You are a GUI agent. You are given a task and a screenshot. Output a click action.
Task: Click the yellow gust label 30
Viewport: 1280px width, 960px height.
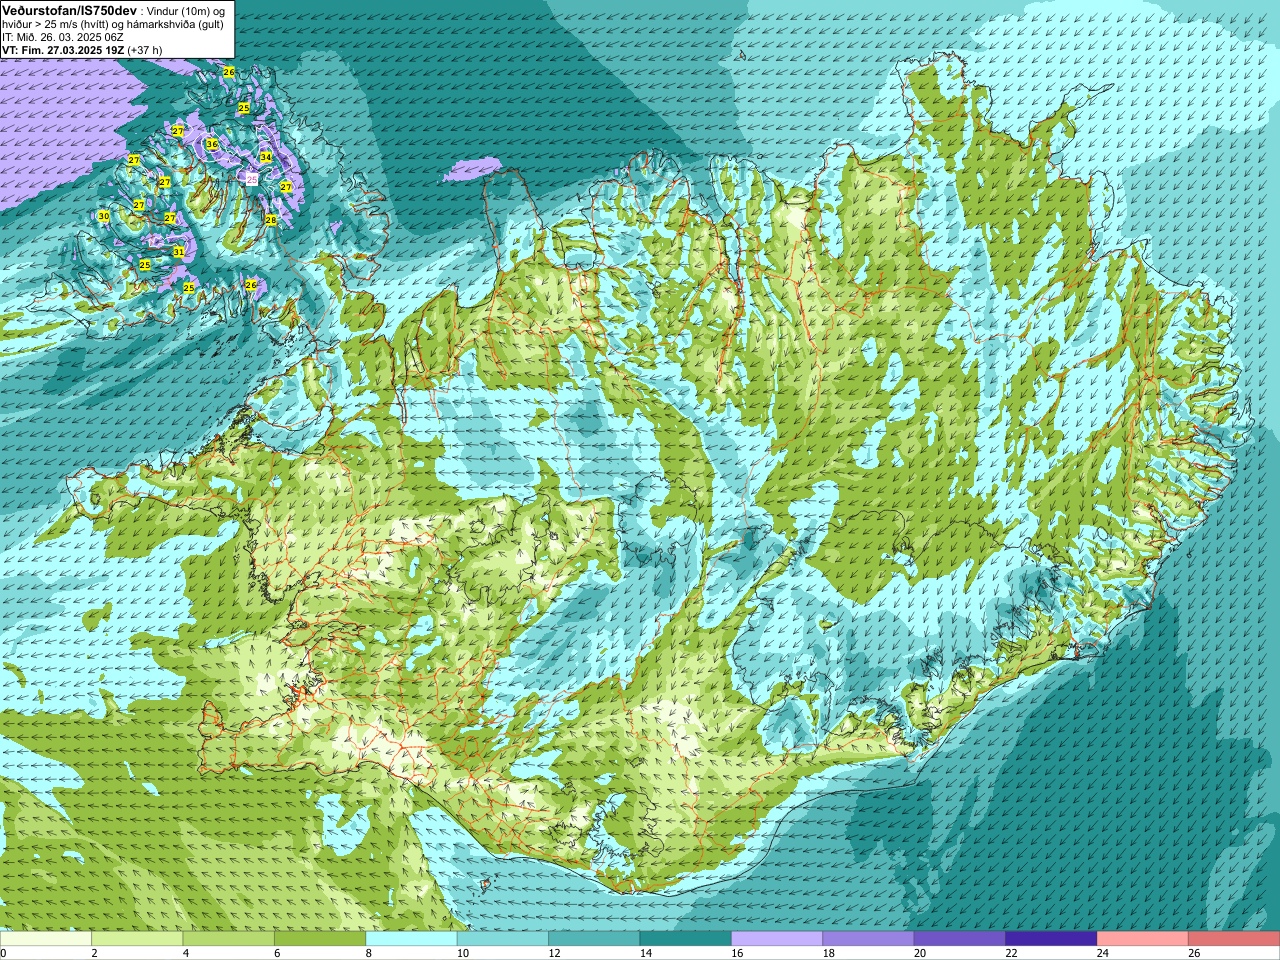coord(104,216)
